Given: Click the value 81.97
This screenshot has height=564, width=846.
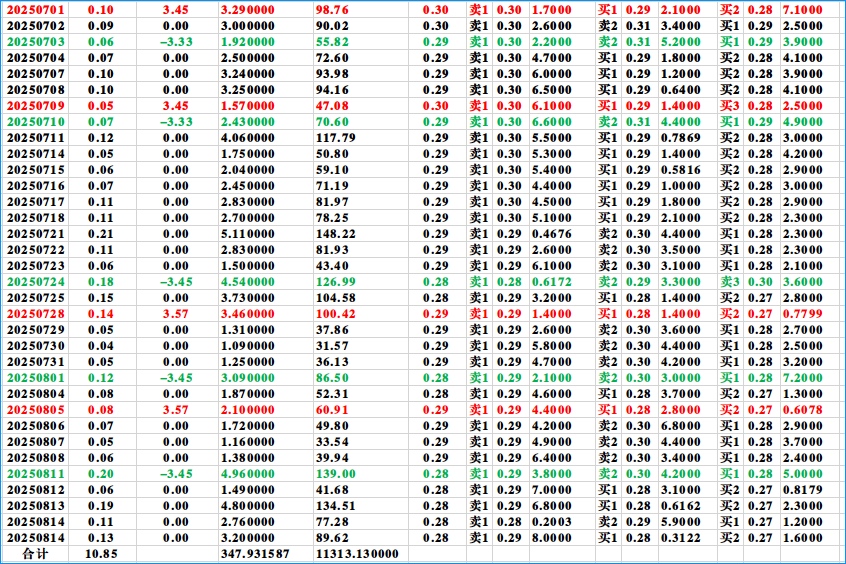Looking at the screenshot, I should point(332,202).
